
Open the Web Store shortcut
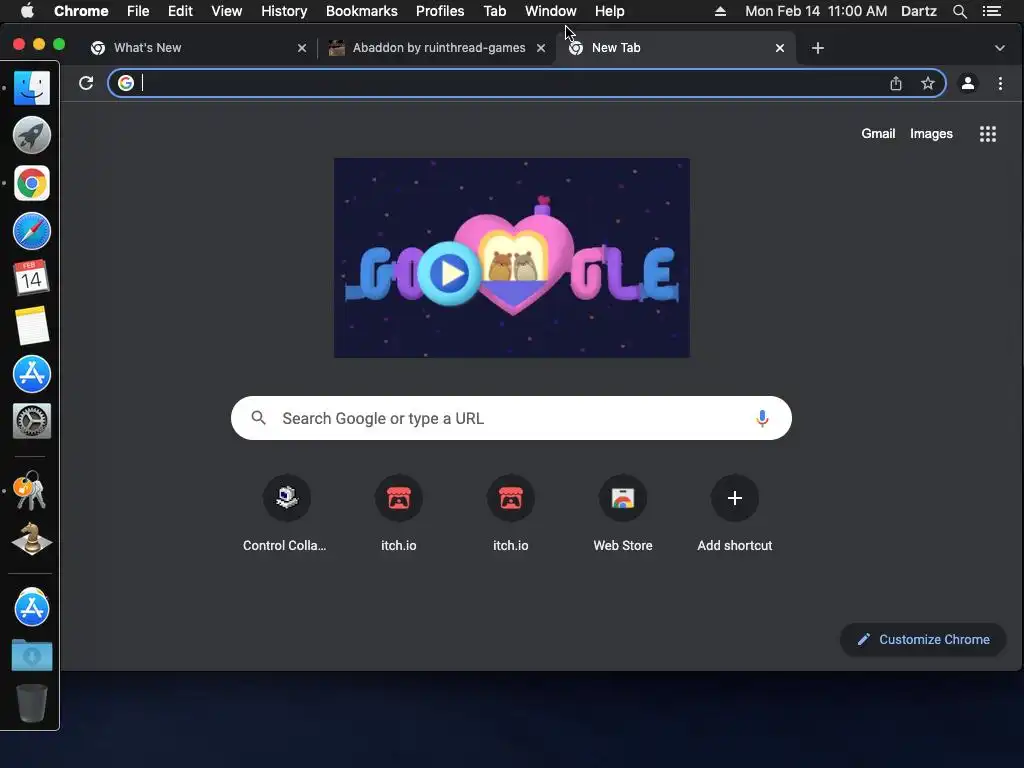pos(623,498)
